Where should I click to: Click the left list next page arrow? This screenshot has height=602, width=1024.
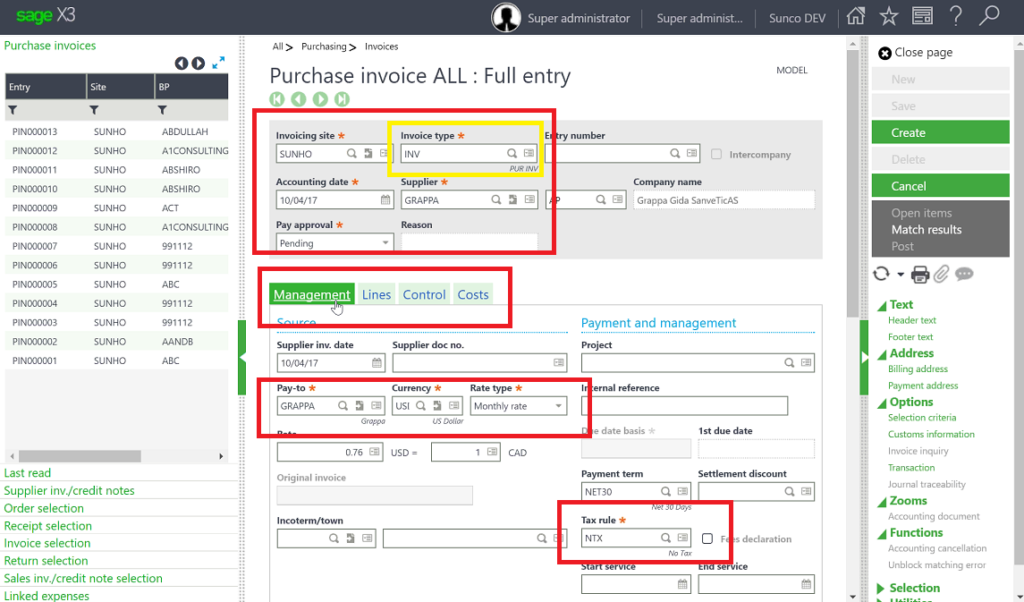tap(198, 63)
